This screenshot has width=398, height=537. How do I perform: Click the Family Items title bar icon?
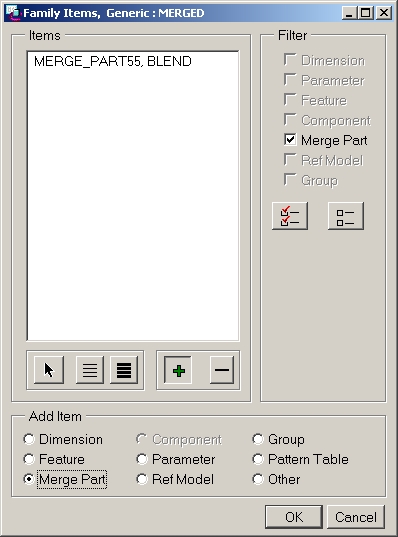coord(13,13)
